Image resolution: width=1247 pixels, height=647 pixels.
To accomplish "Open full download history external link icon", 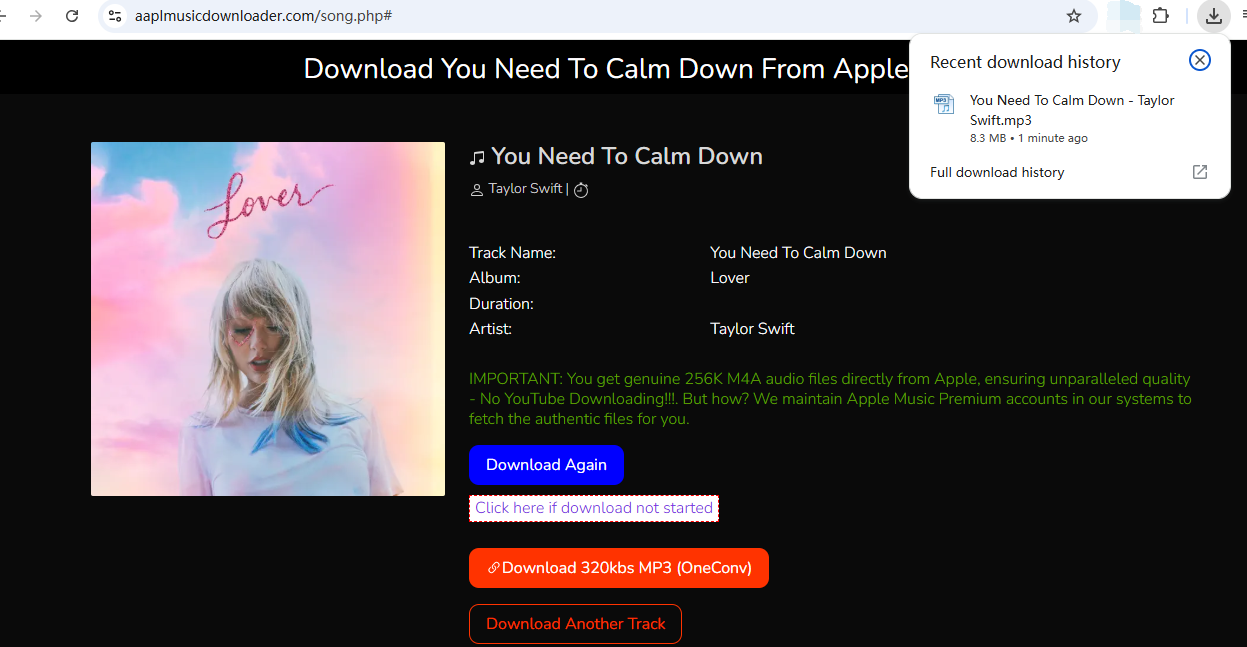I will (1200, 172).
